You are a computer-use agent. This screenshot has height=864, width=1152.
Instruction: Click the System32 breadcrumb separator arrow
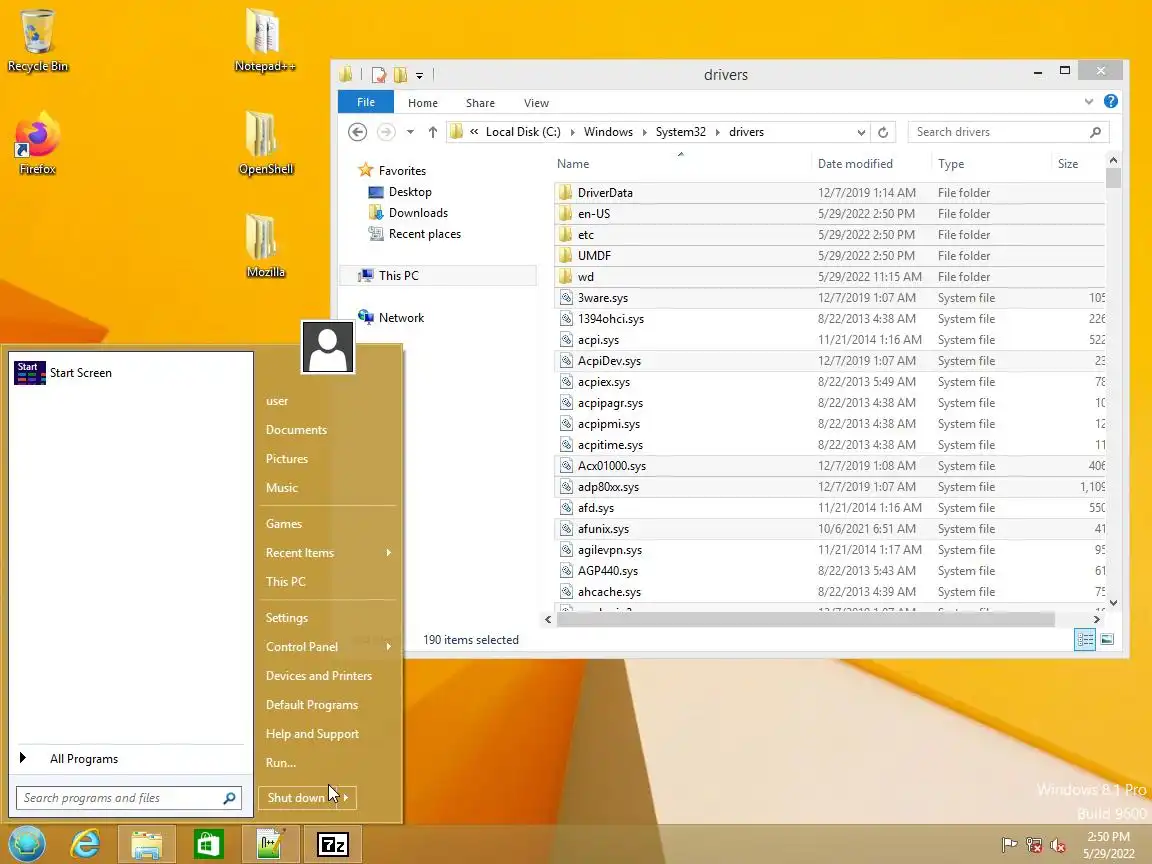[x=718, y=132]
